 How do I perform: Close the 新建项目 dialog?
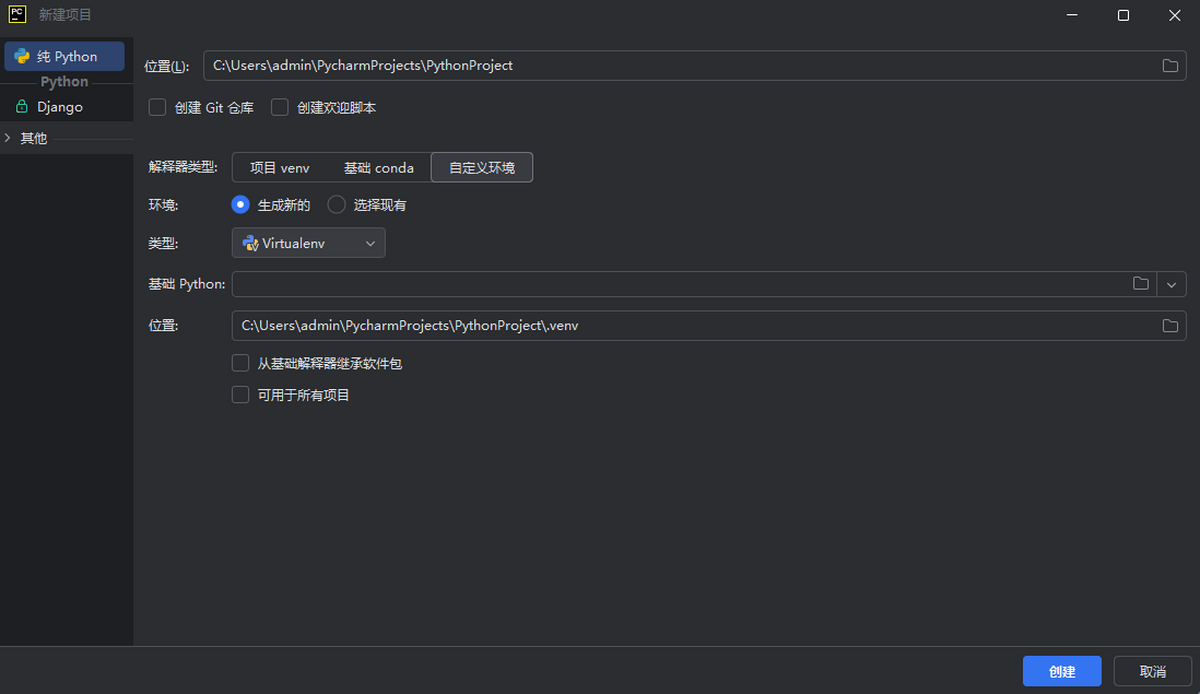(x=1174, y=15)
